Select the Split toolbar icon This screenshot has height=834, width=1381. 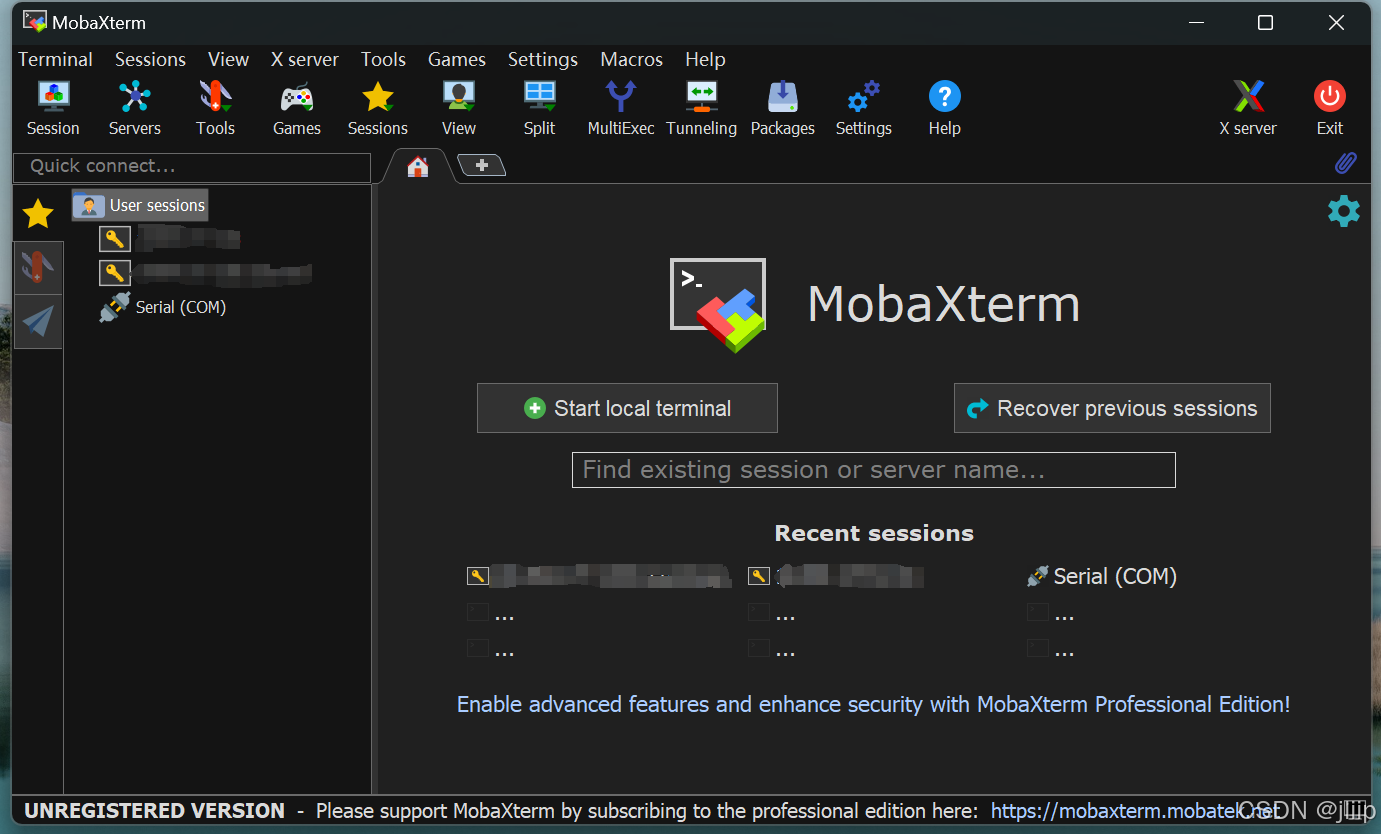click(539, 108)
